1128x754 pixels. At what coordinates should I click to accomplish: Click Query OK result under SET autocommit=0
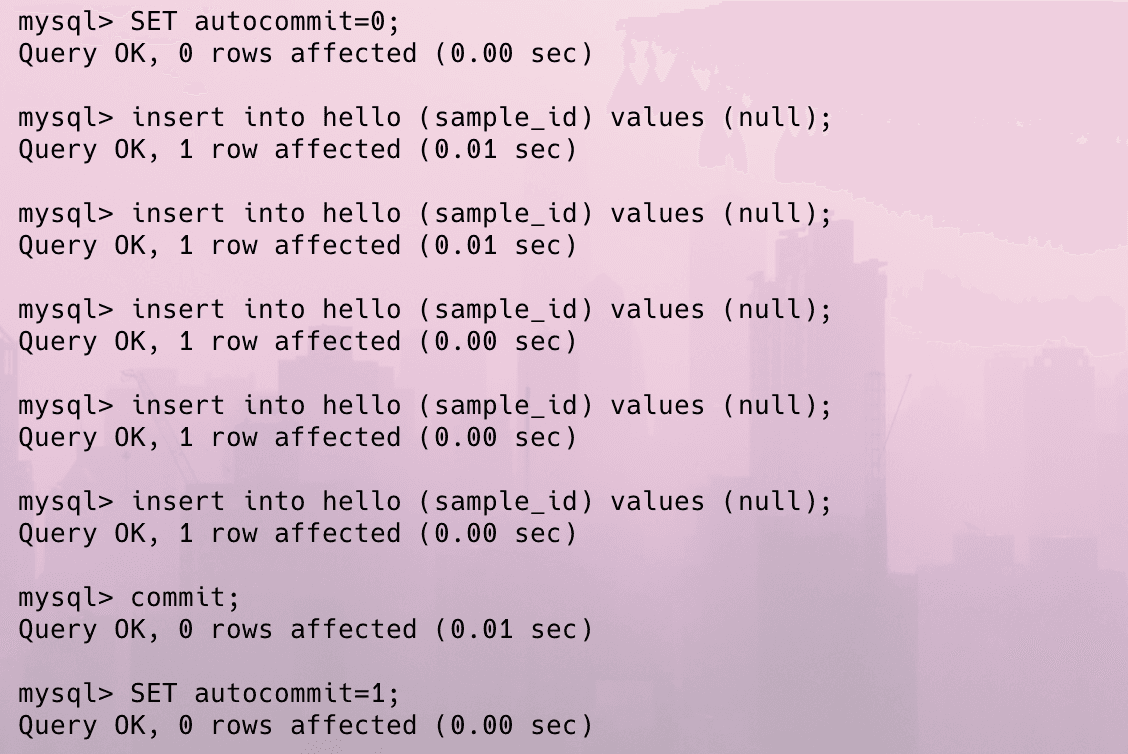coord(305,54)
